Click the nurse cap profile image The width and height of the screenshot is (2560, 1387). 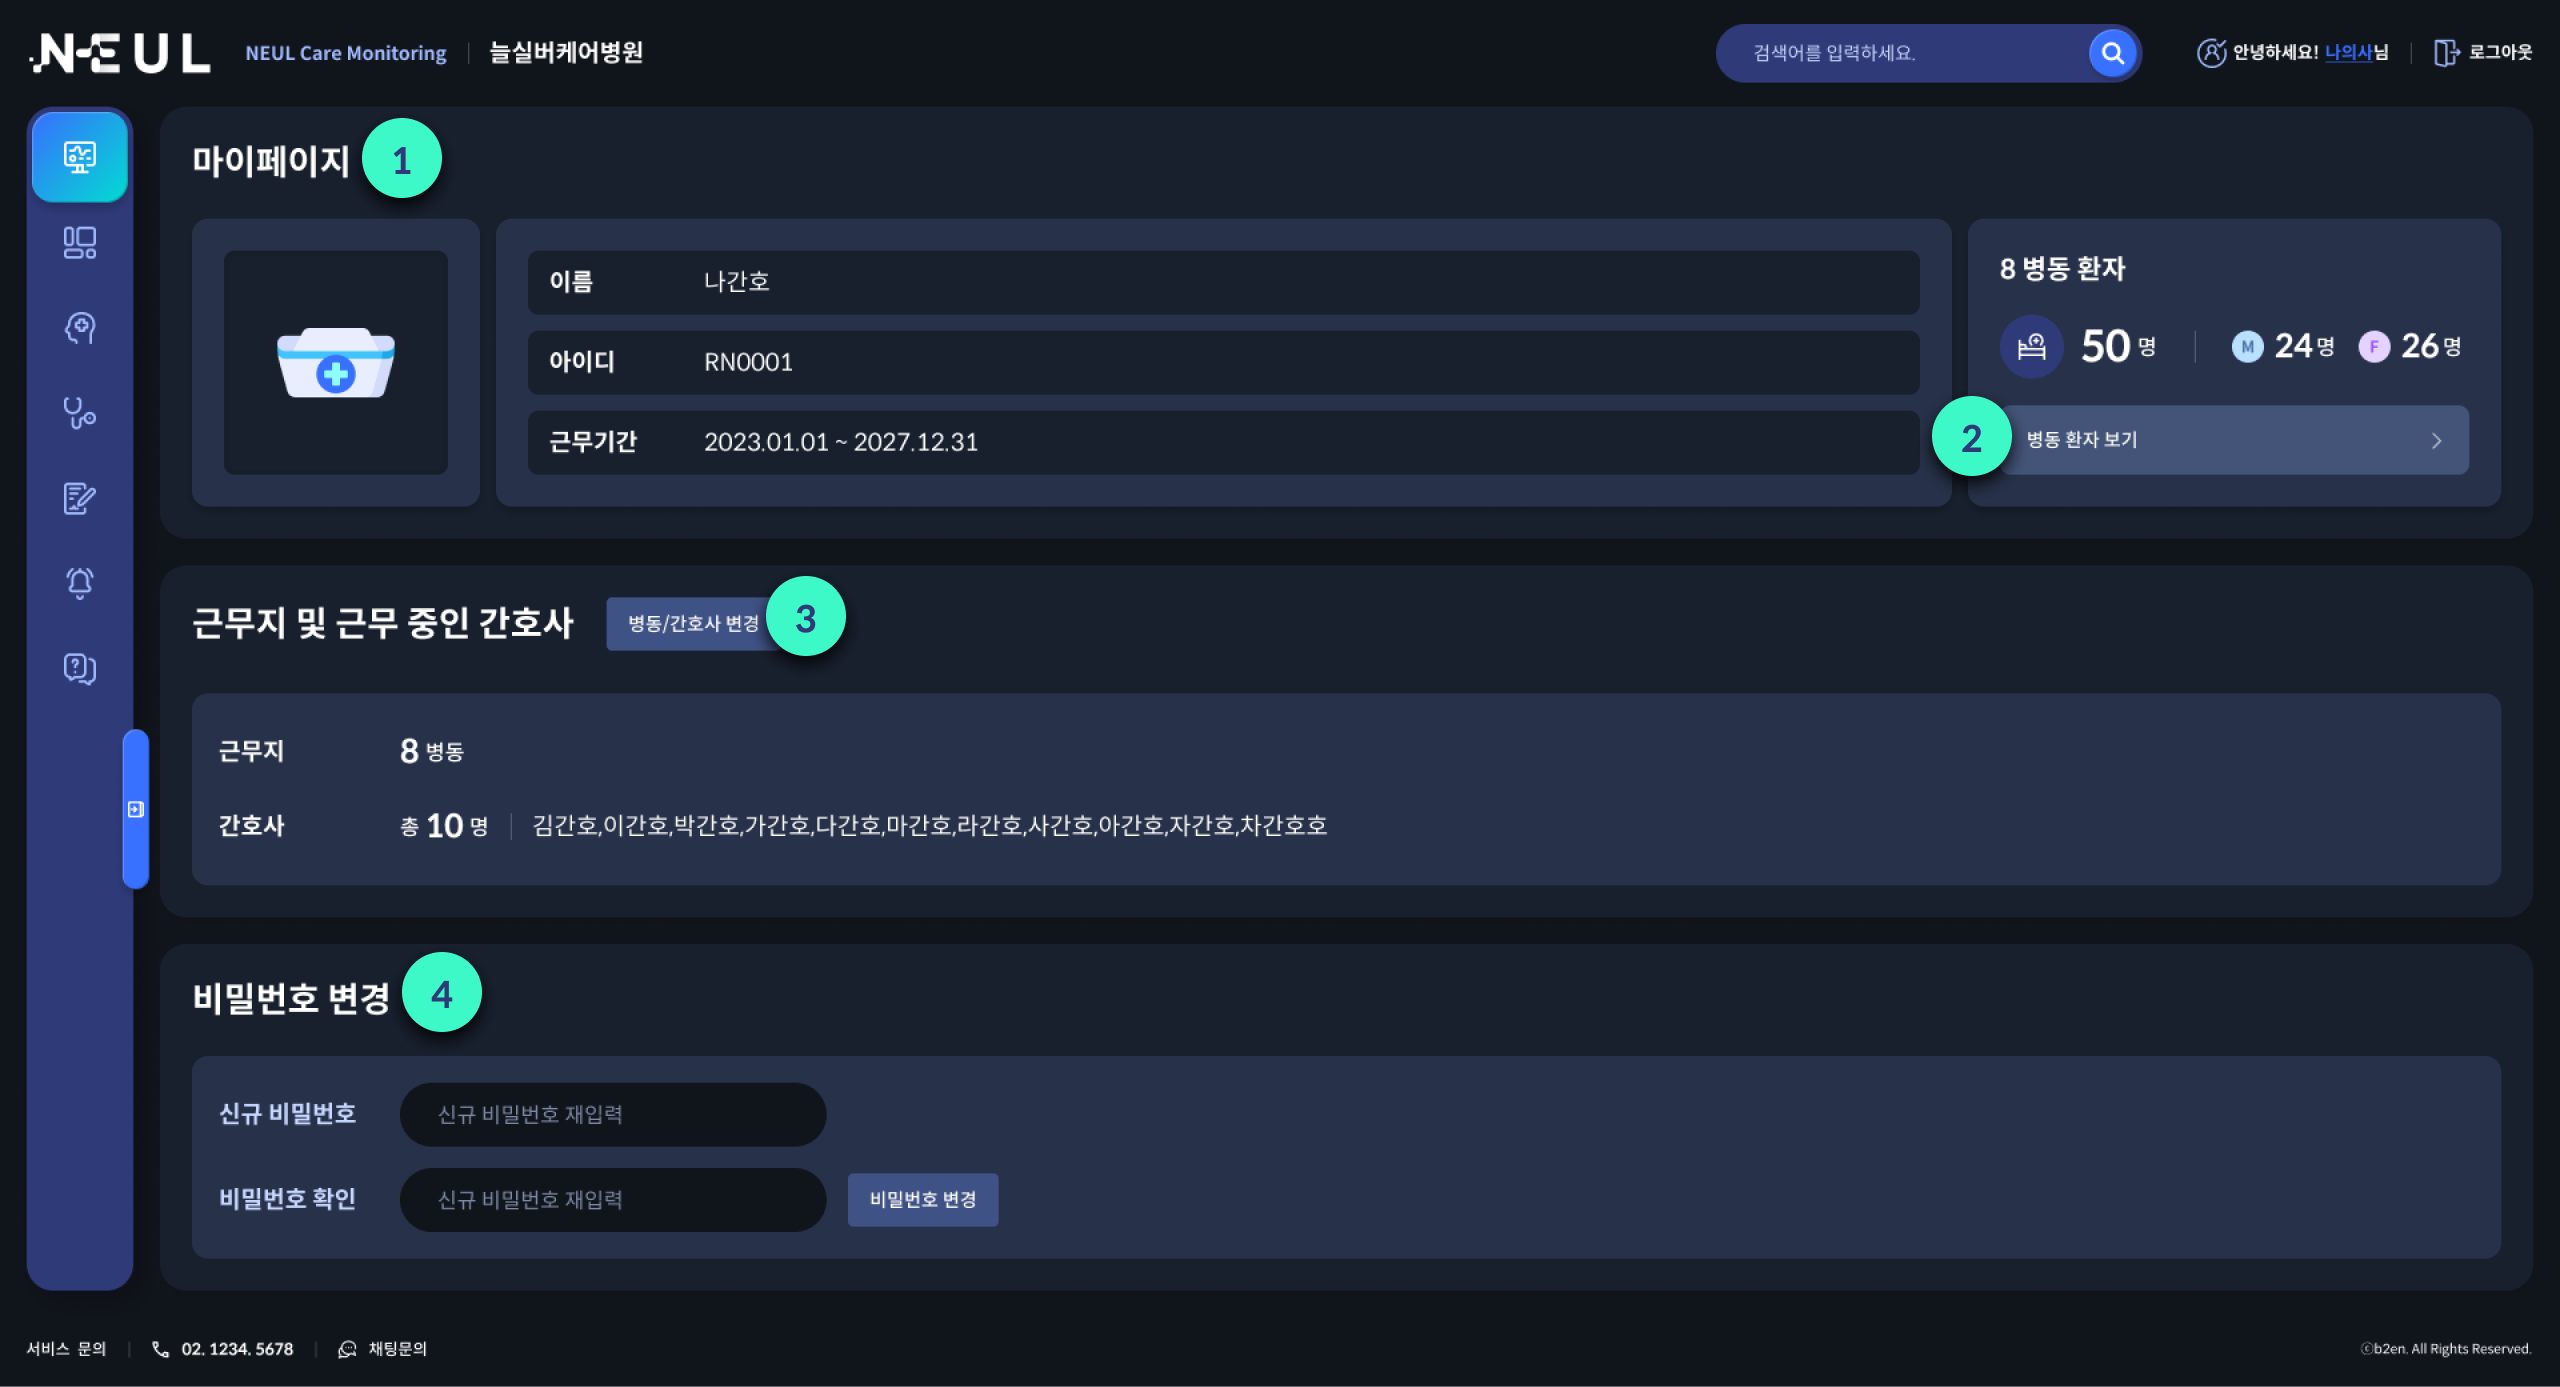point(336,362)
